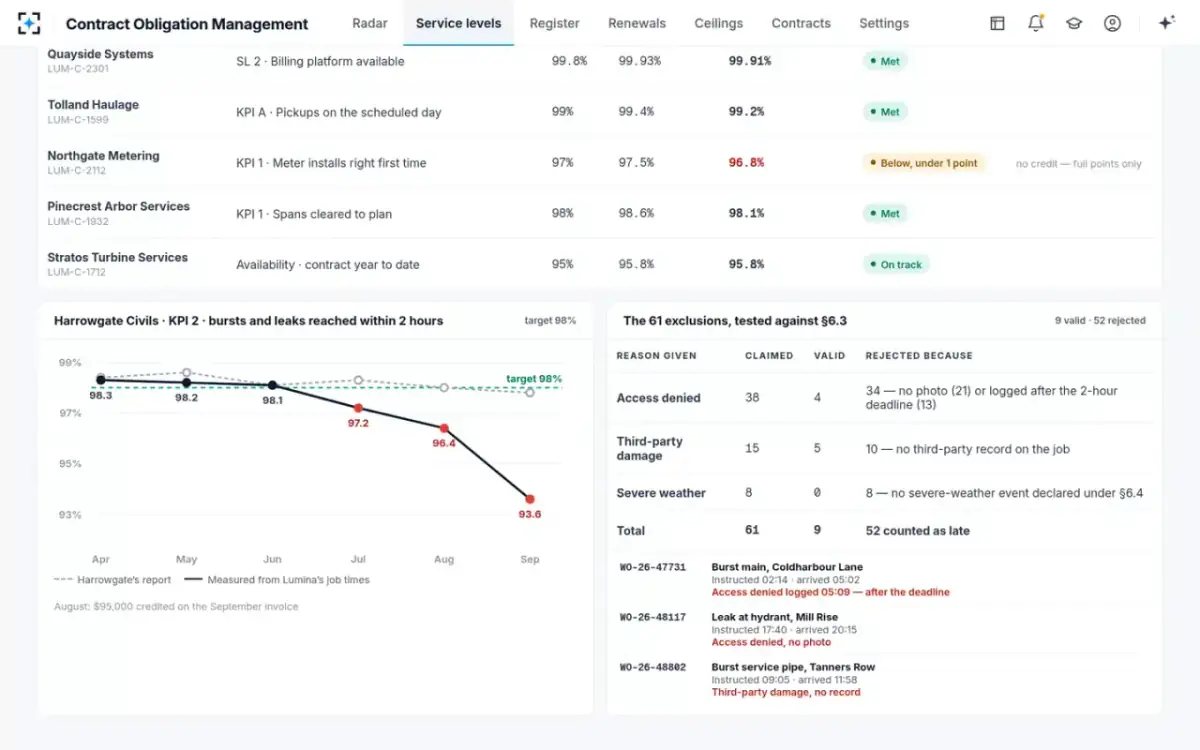The height and width of the screenshot is (750, 1200).
Task: Switch to the Radar tab
Action: [x=370, y=23]
